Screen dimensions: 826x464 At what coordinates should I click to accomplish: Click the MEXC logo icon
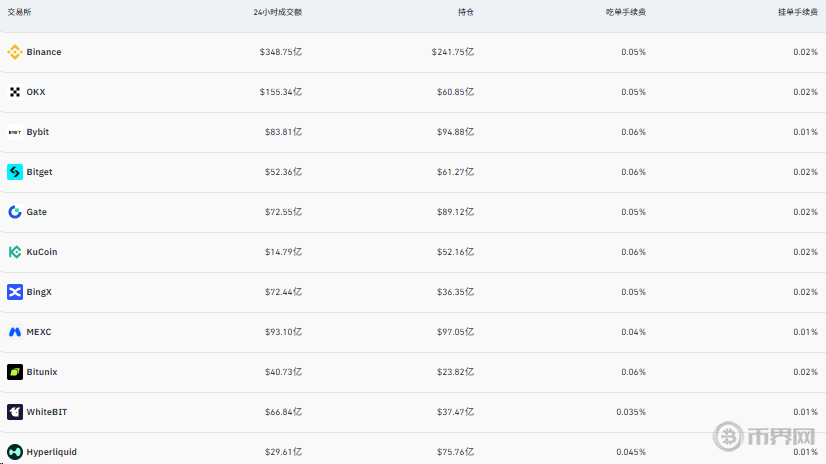click(15, 332)
